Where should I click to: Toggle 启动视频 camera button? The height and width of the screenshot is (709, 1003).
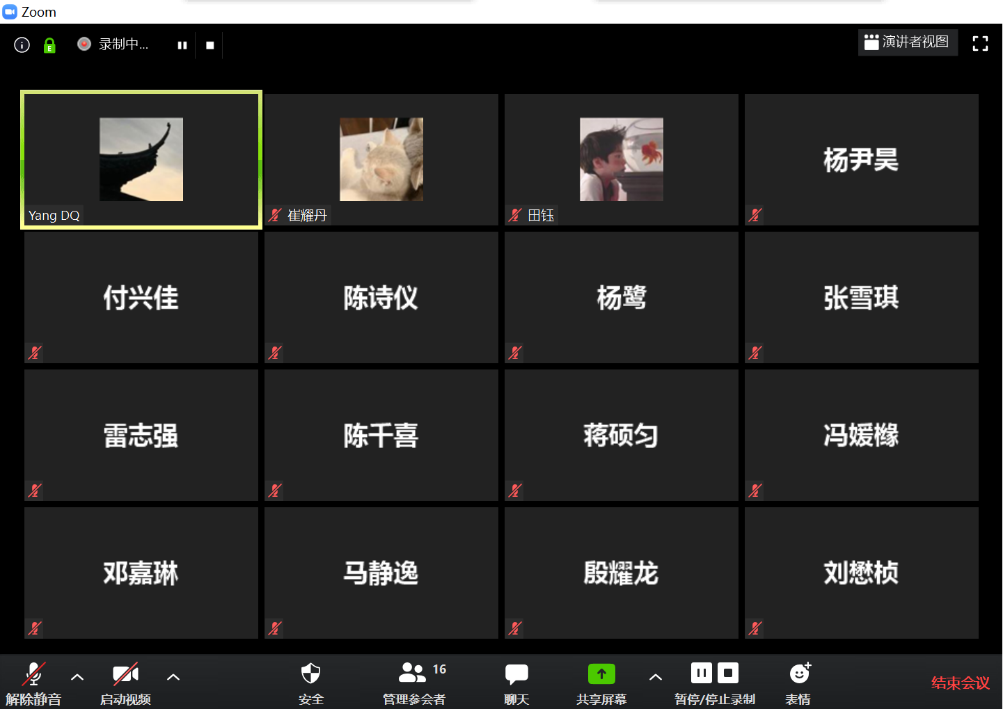[x=125, y=674]
